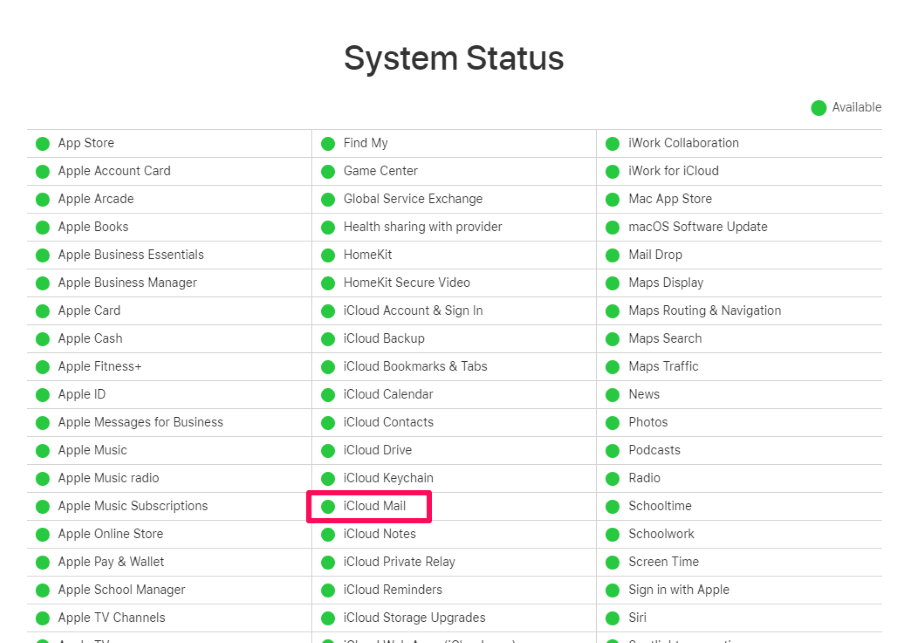
Task: Click the green dot next to Apple Pay & Wallet
Action: point(43,563)
